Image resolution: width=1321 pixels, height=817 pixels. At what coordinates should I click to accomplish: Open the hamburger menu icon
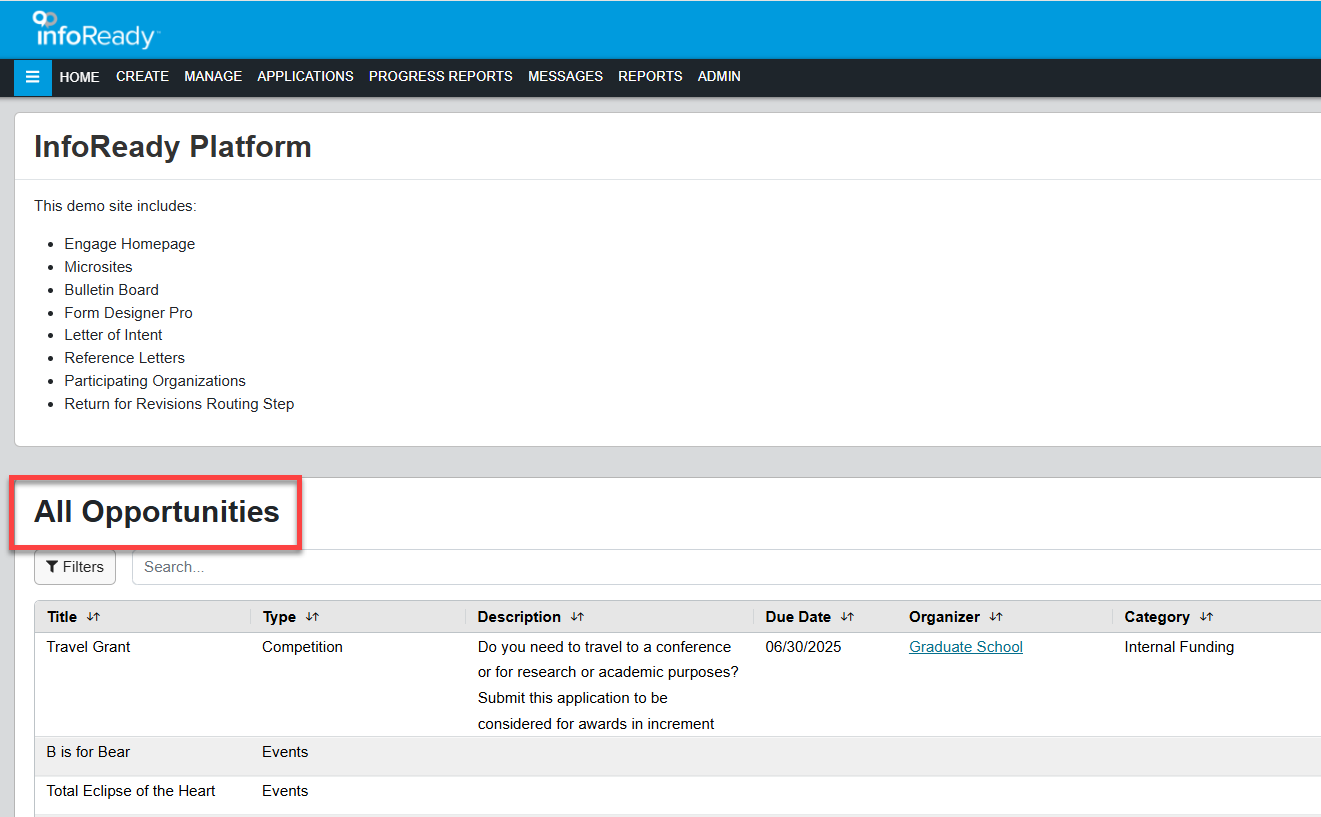[x=32, y=77]
